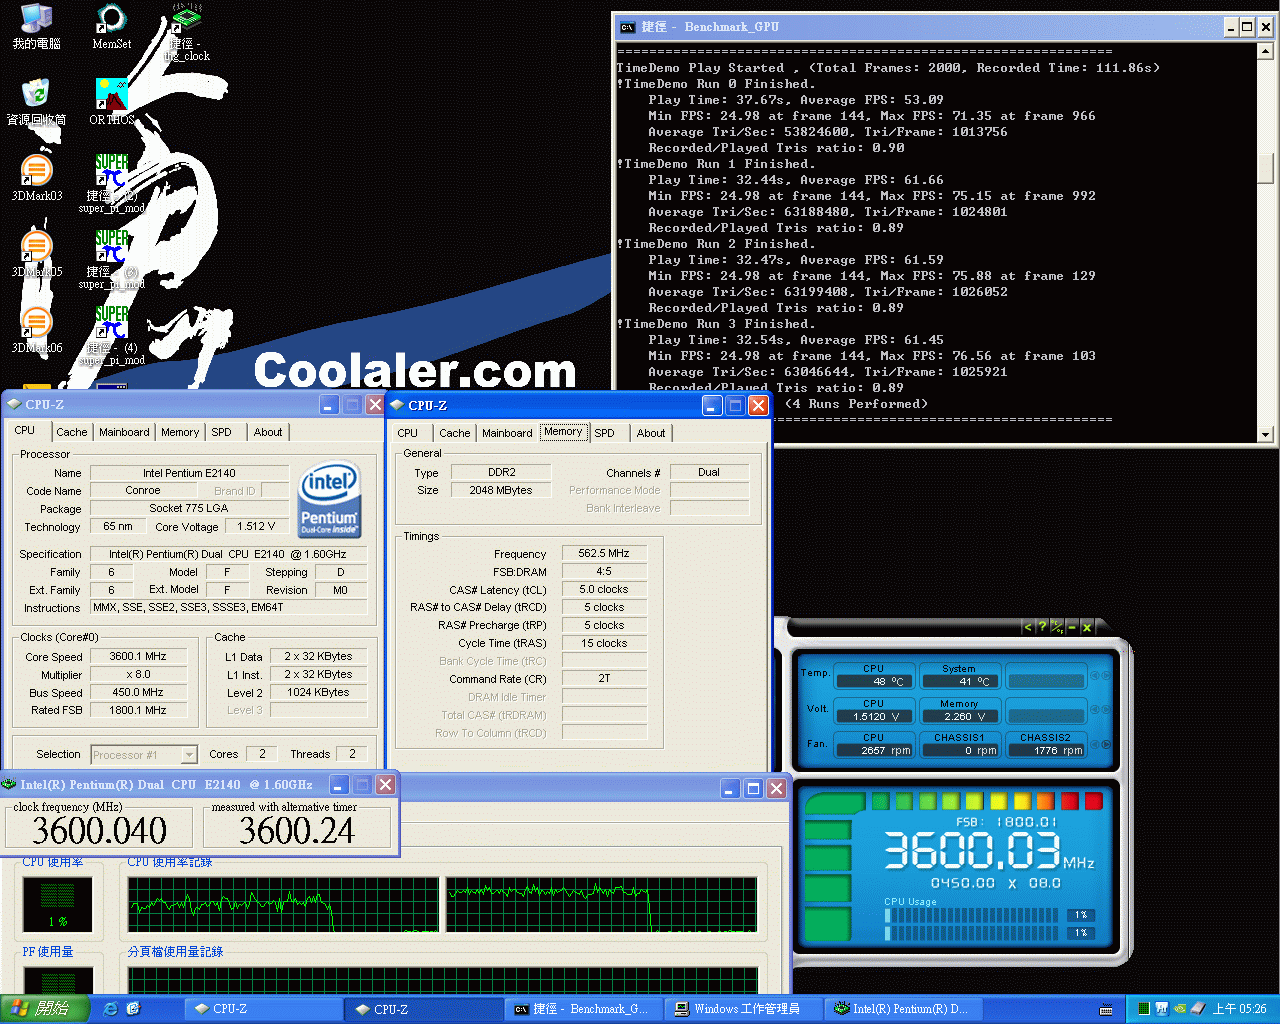Launch the ORTHOS desktop shortcut
Viewport: 1280px width, 1024px height.
(111, 102)
